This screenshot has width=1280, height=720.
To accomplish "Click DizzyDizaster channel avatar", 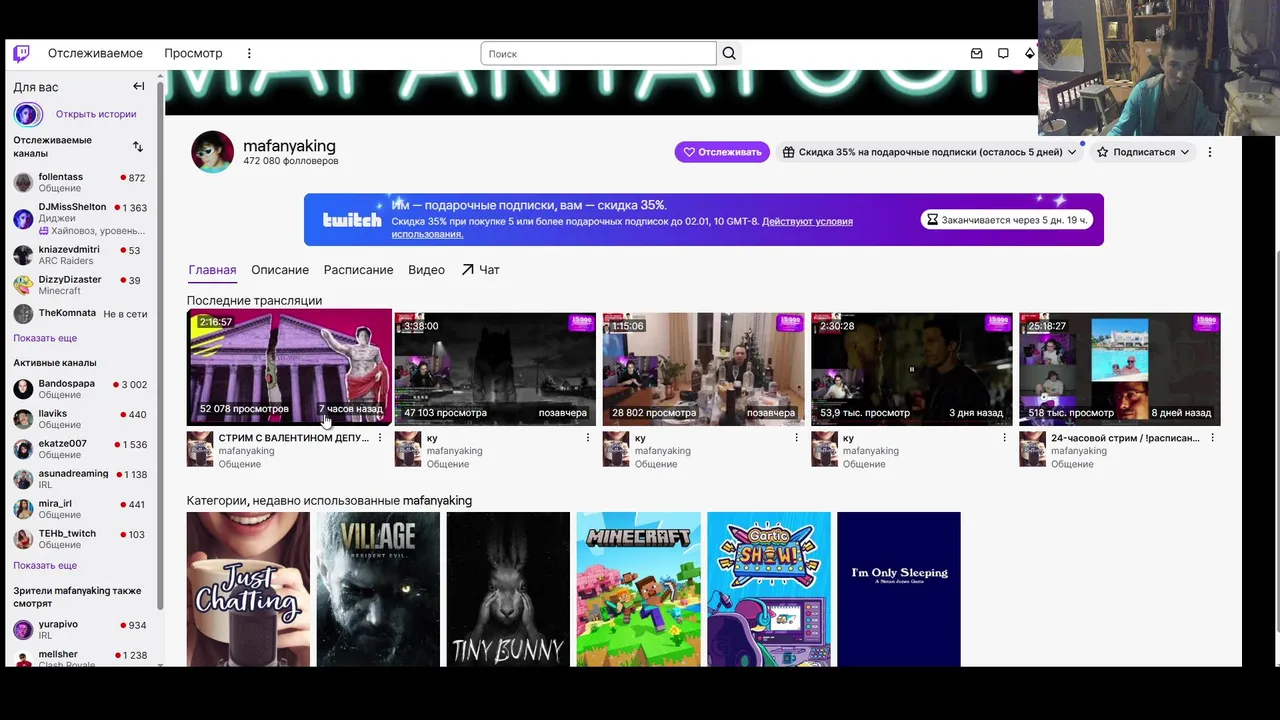I will pyautogui.click(x=23, y=285).
